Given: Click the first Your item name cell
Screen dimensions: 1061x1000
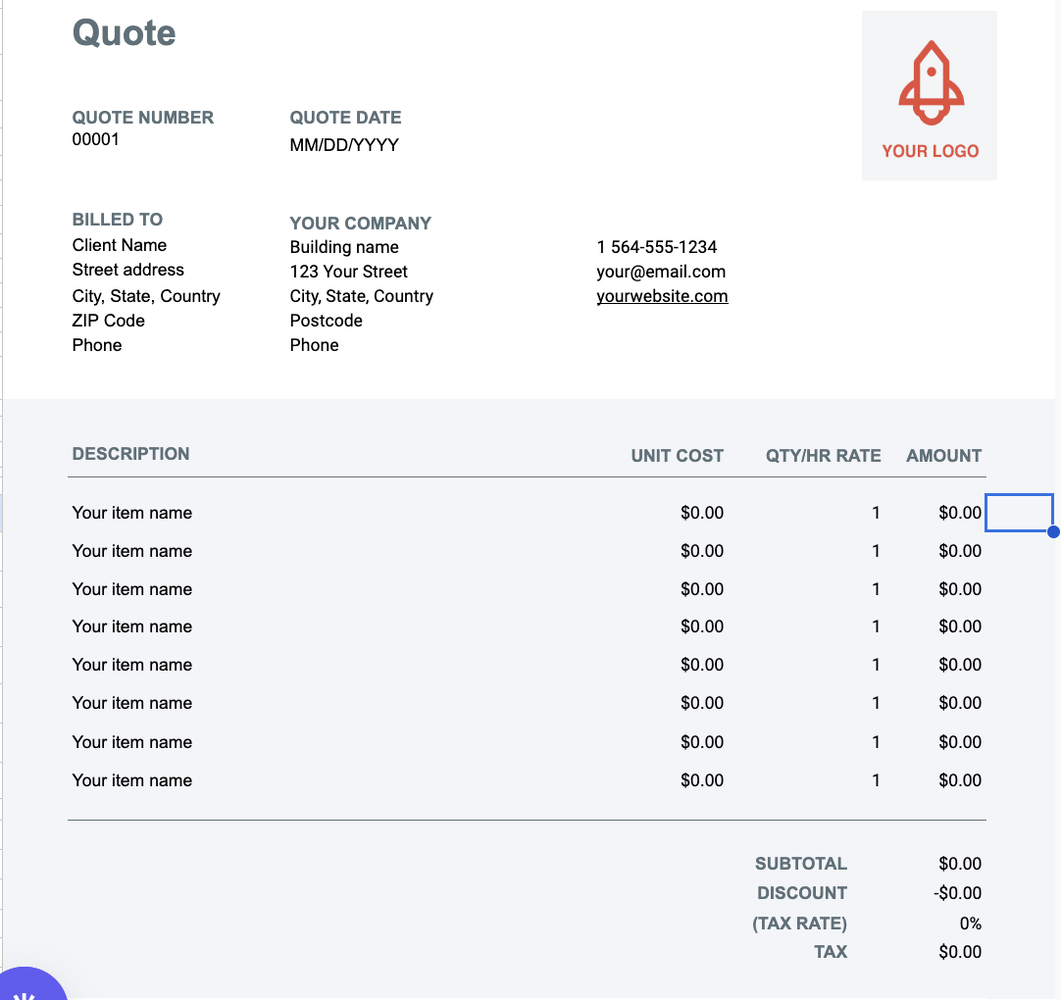Looking at the screenshot, I should click(132, 513).
